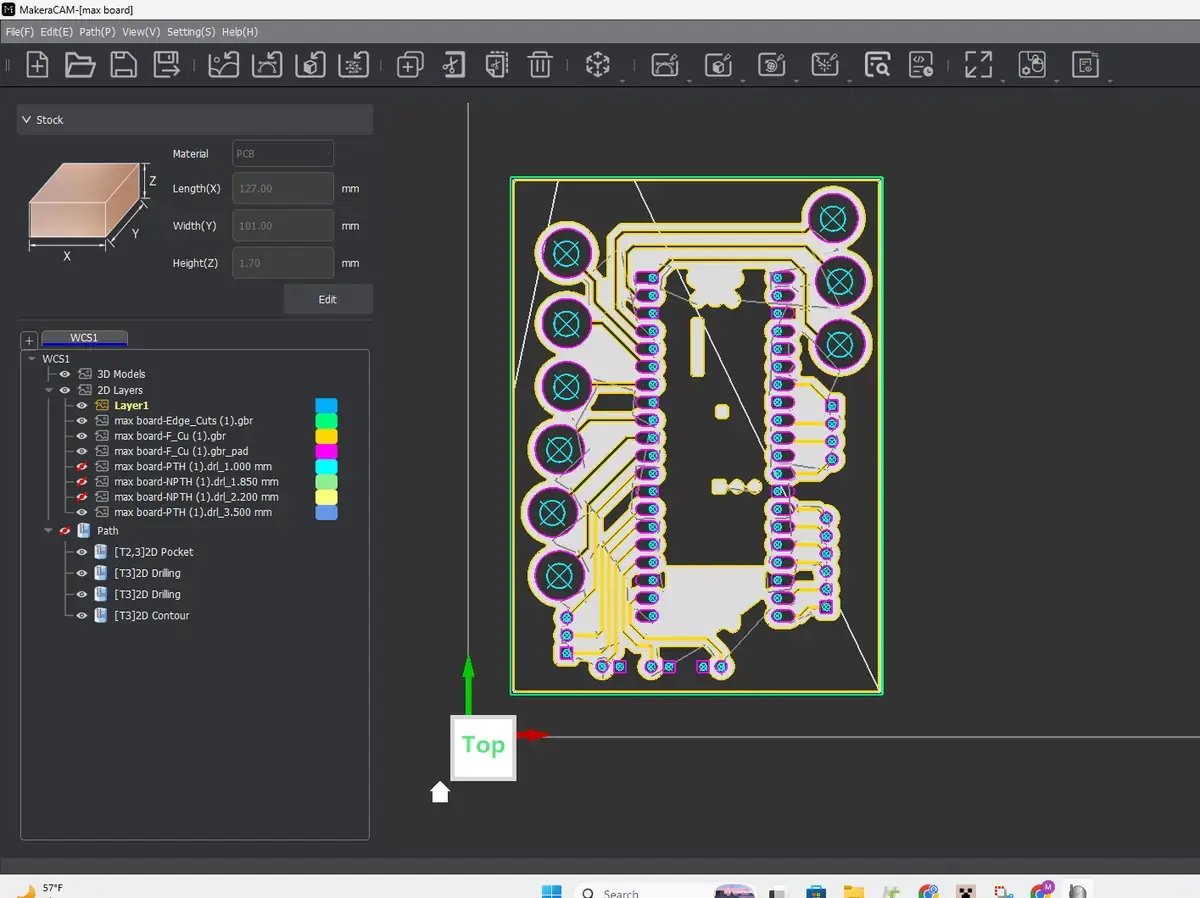Click the trash can Delete icon
Viewport: 1200px width, 898px height.
click(x=539, y=66)
